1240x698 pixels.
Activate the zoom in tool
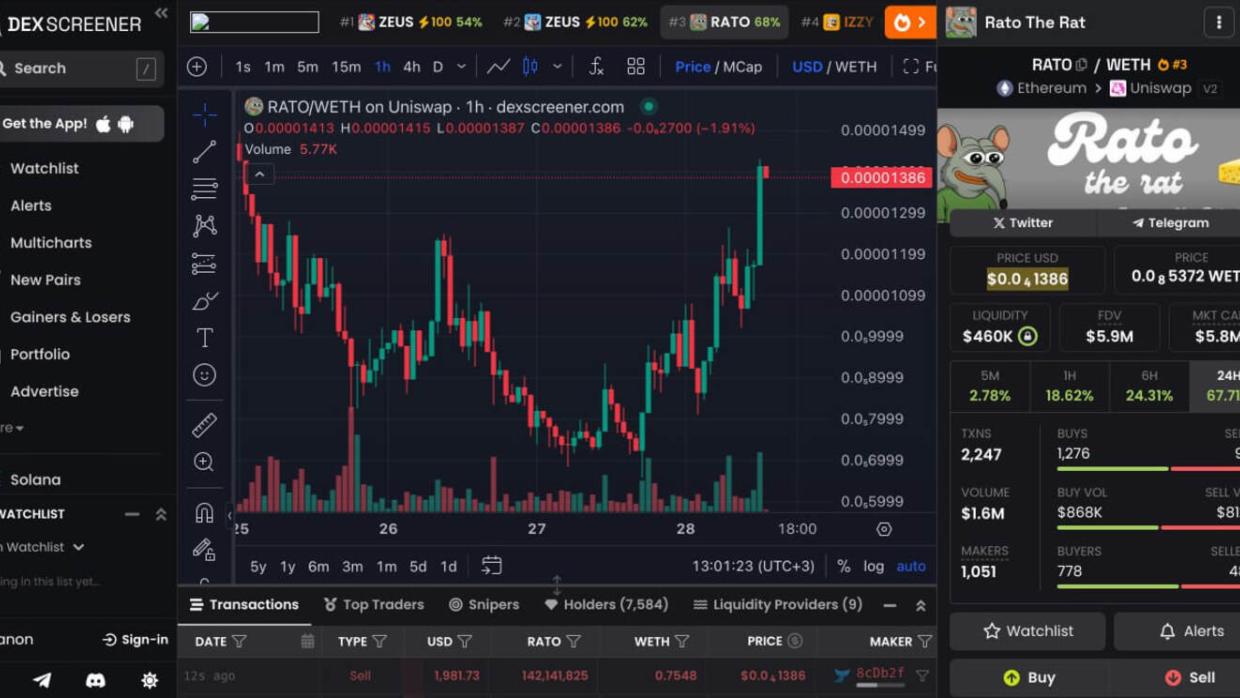point(204,462)
